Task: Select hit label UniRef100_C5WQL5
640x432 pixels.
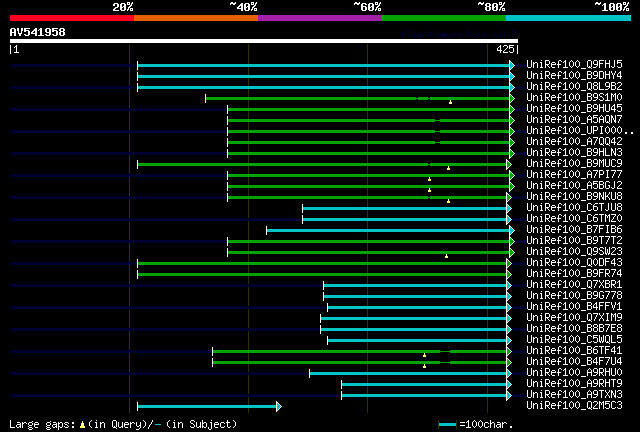Action: pyautogui.click(x=574, y=340)
